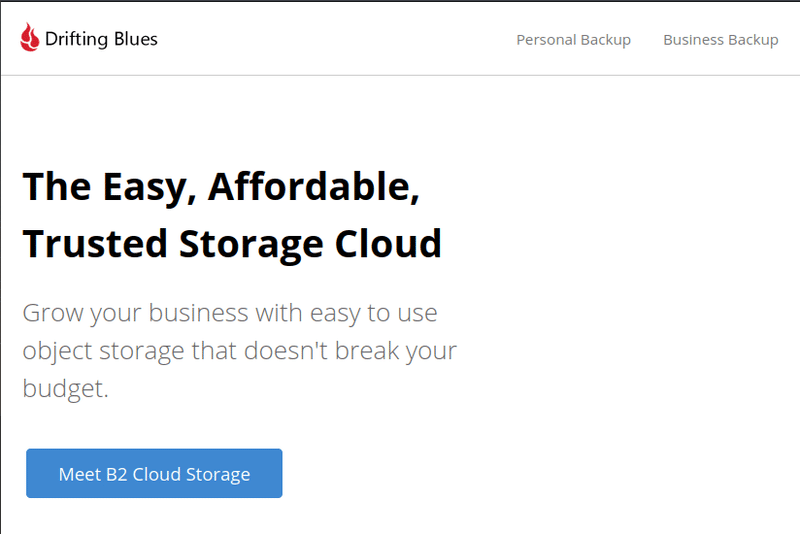Click the red flame logo icon
Screen dimensions: 800x534
[30, 37]
